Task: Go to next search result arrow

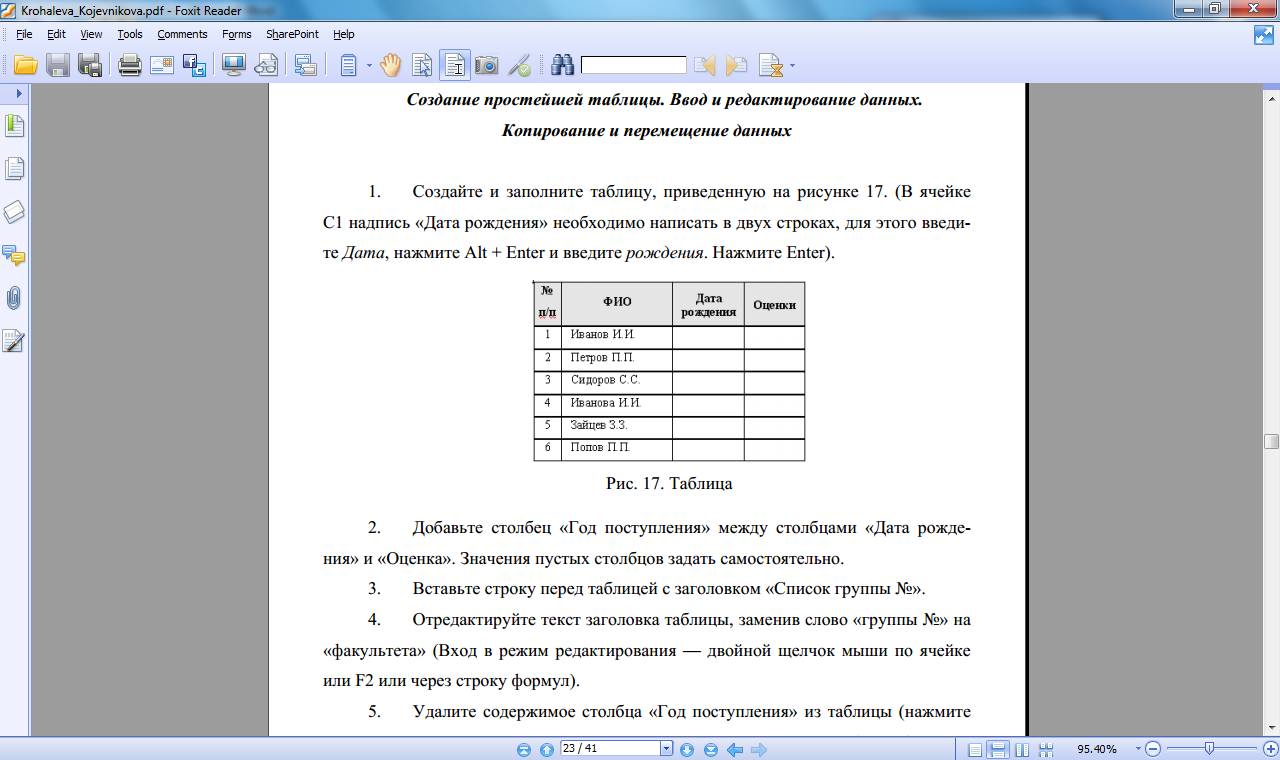Action: click(x=737, y=66)
